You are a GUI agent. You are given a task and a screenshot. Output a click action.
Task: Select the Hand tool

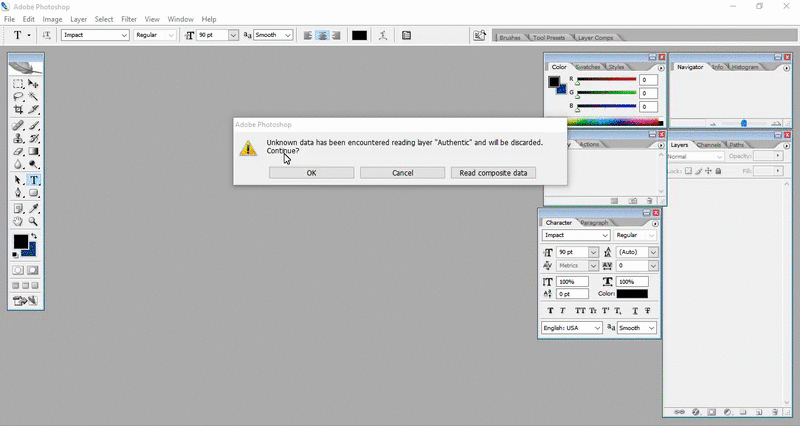[18, 221]
